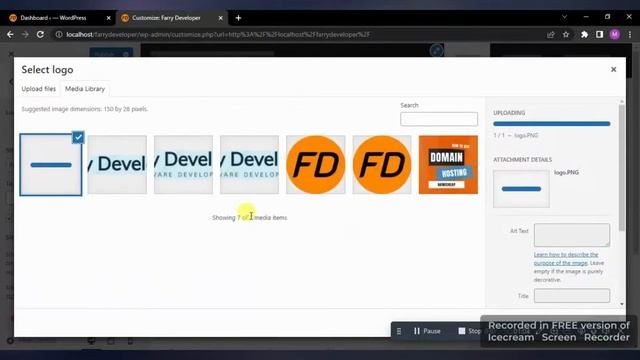Viewport: 640px width, 360px height.
Task: Click the browser forward arrow
Action: tap(25, 35)
